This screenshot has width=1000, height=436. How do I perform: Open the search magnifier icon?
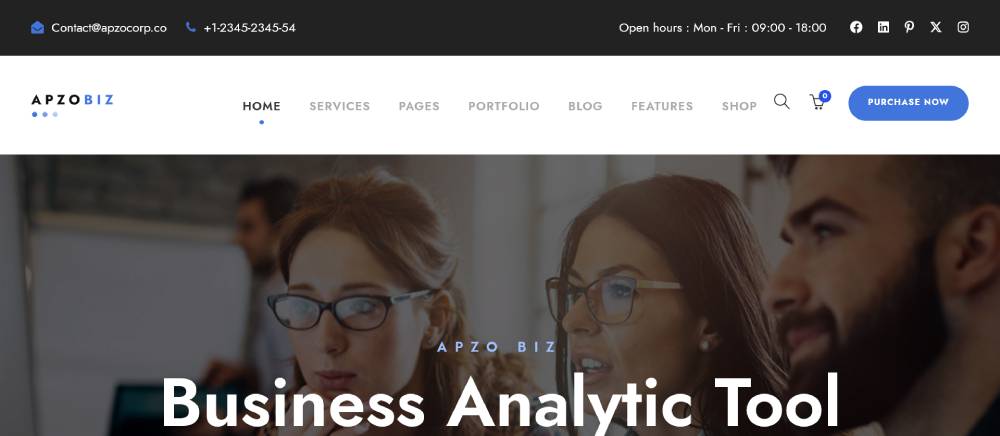tap(782, 101)
